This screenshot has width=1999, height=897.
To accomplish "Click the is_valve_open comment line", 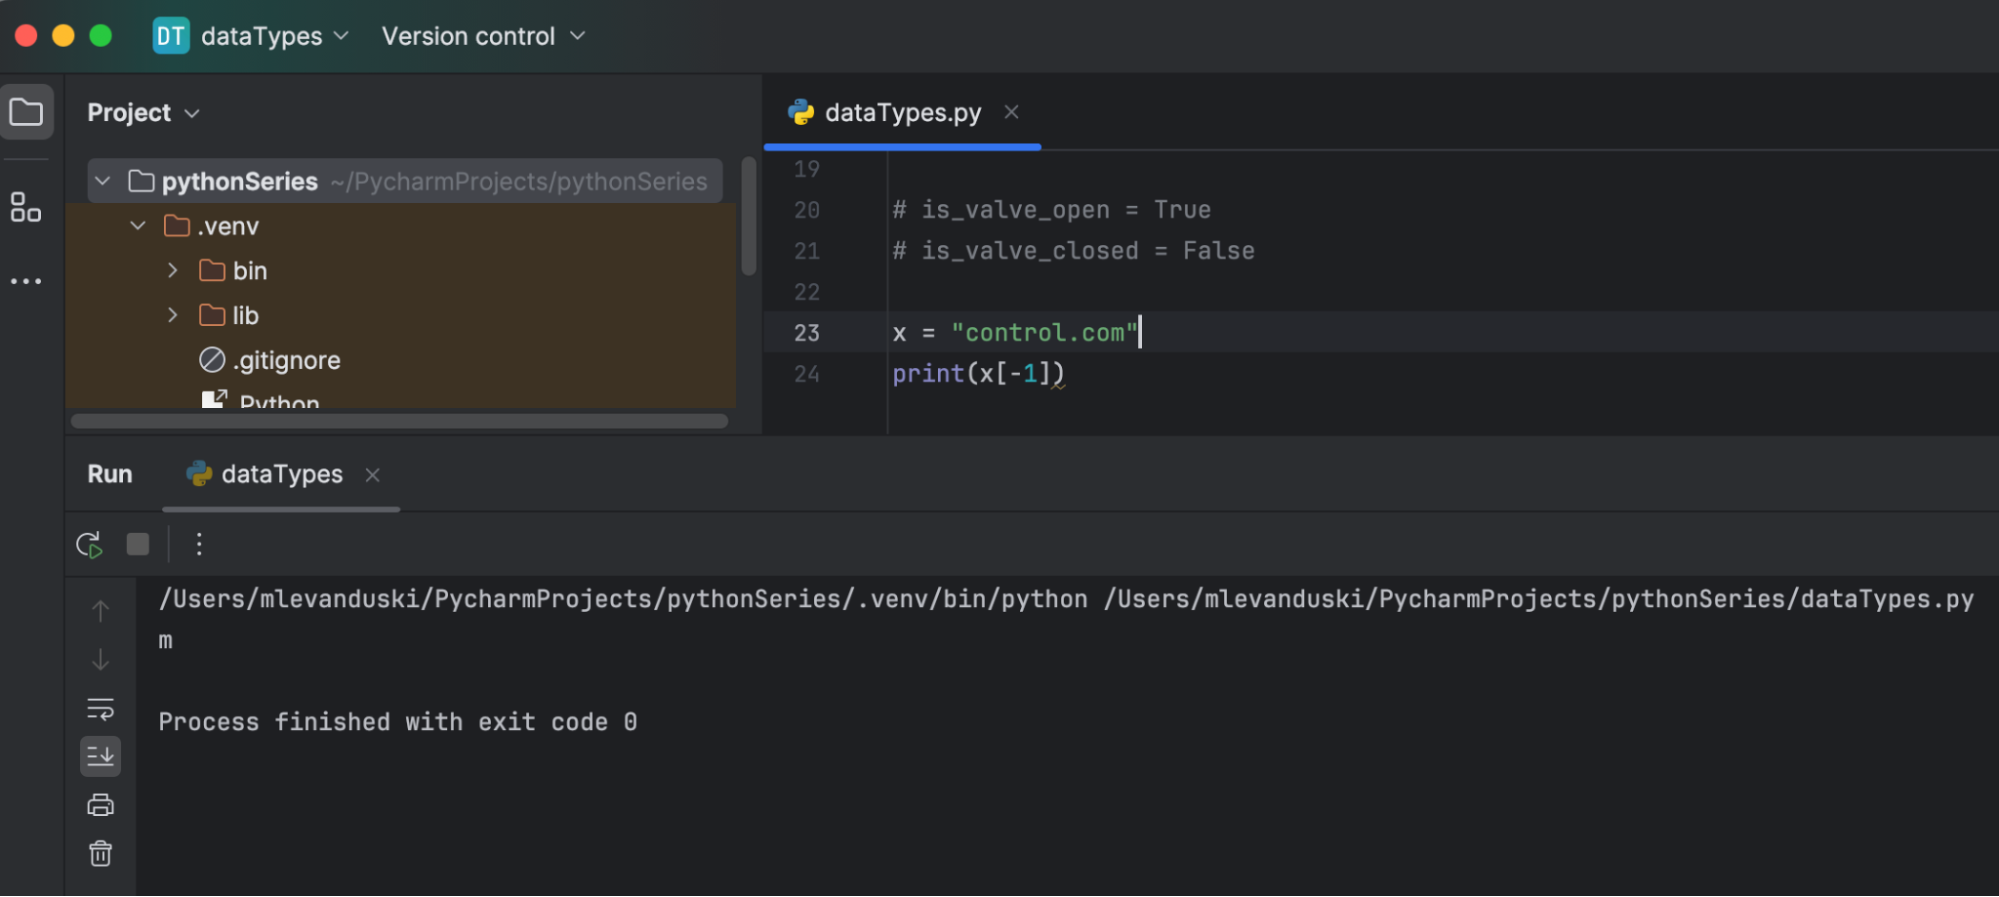I will pos(1052,210).
